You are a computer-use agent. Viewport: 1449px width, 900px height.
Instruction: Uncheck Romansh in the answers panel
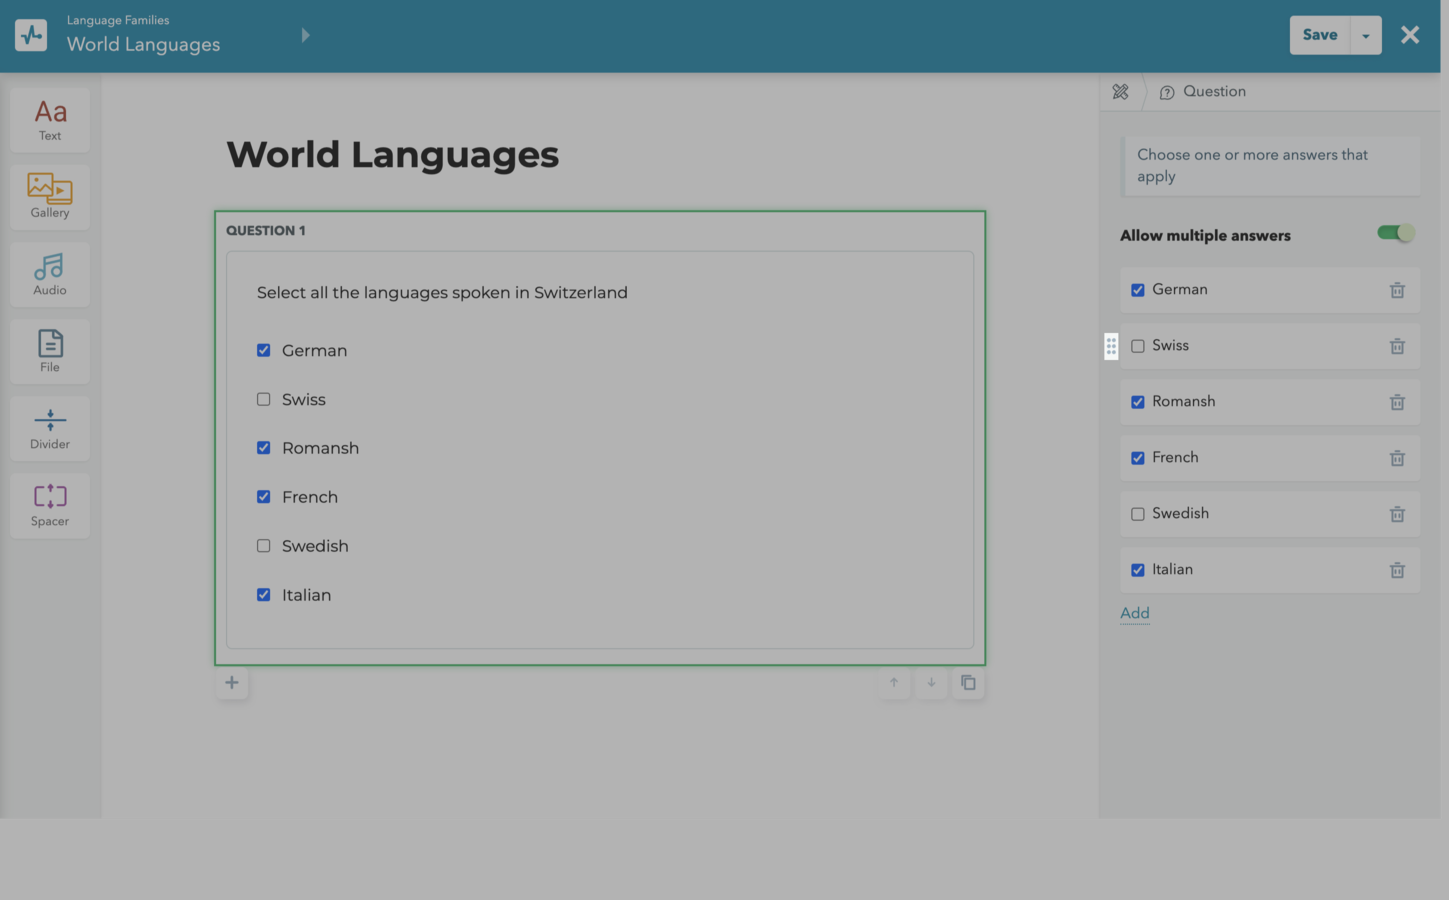(x=1138, y=402)
